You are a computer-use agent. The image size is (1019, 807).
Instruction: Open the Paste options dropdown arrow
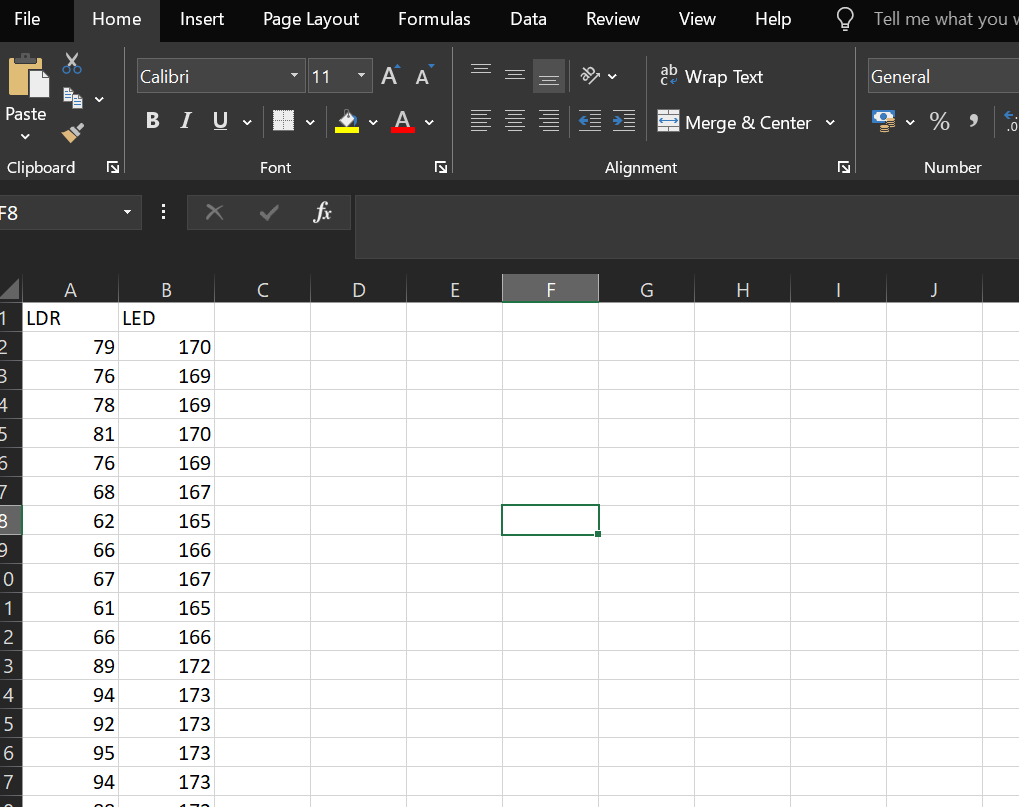25,136
